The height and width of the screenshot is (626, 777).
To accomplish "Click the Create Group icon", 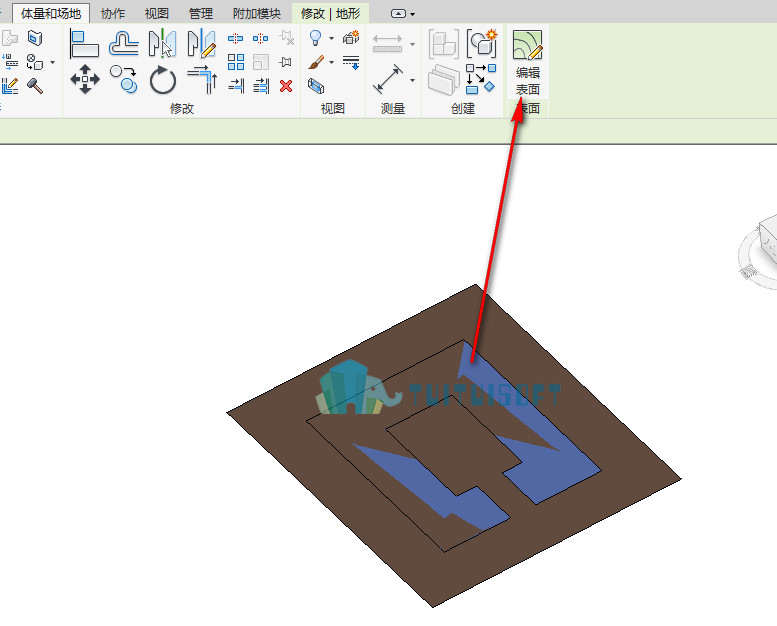I will pyautogui.click(x=481, y=43).
